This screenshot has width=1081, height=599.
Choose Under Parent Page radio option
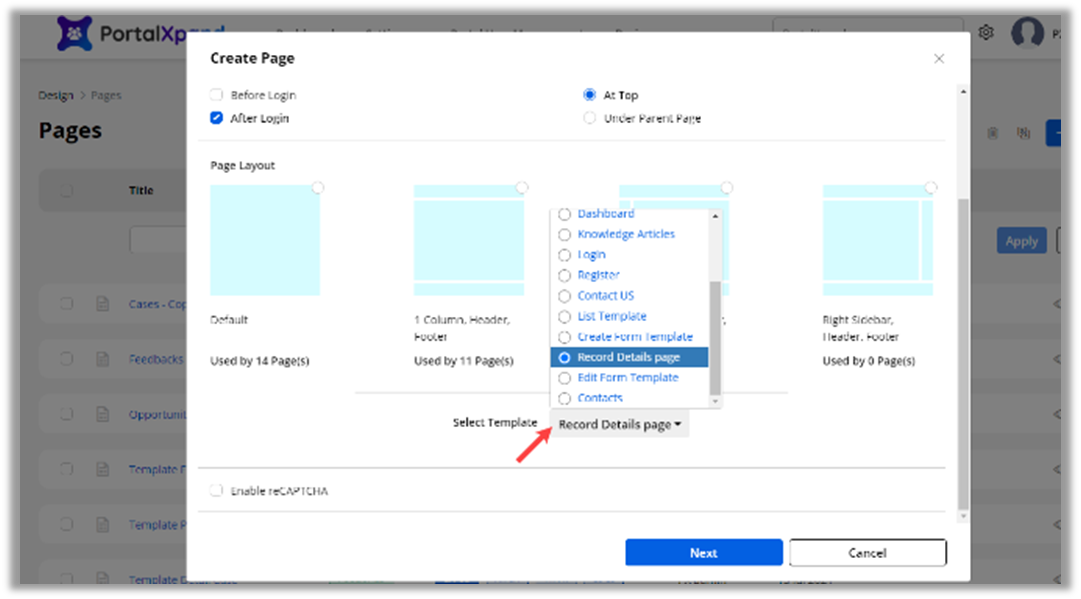[x=589, y=118]
